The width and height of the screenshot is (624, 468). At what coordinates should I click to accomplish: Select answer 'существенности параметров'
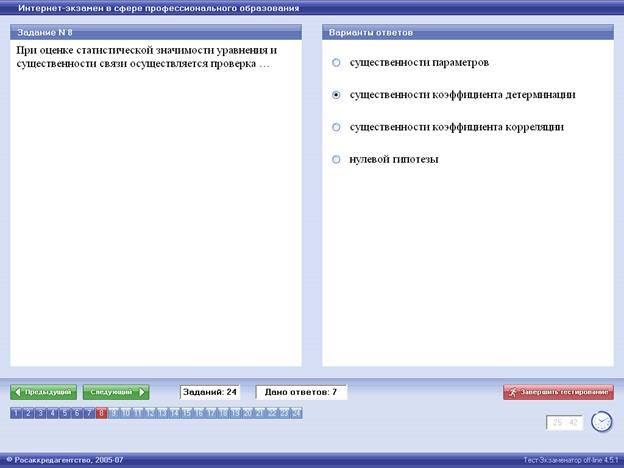tap(336, 62)
